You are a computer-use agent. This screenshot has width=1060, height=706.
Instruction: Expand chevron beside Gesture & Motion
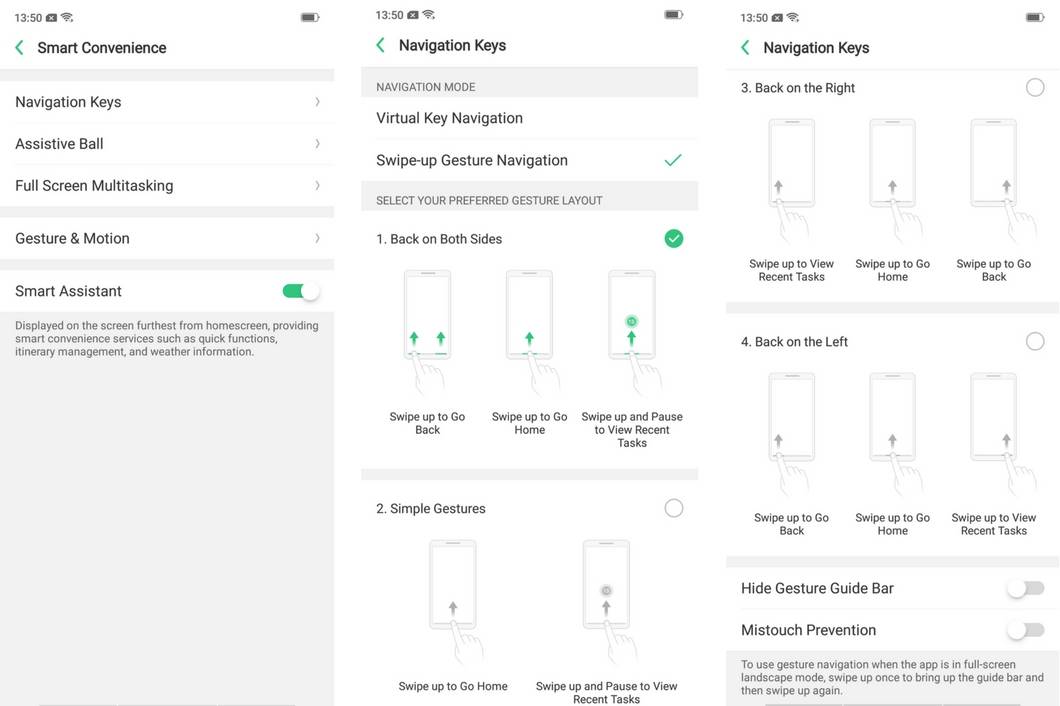tap(317, 238)
